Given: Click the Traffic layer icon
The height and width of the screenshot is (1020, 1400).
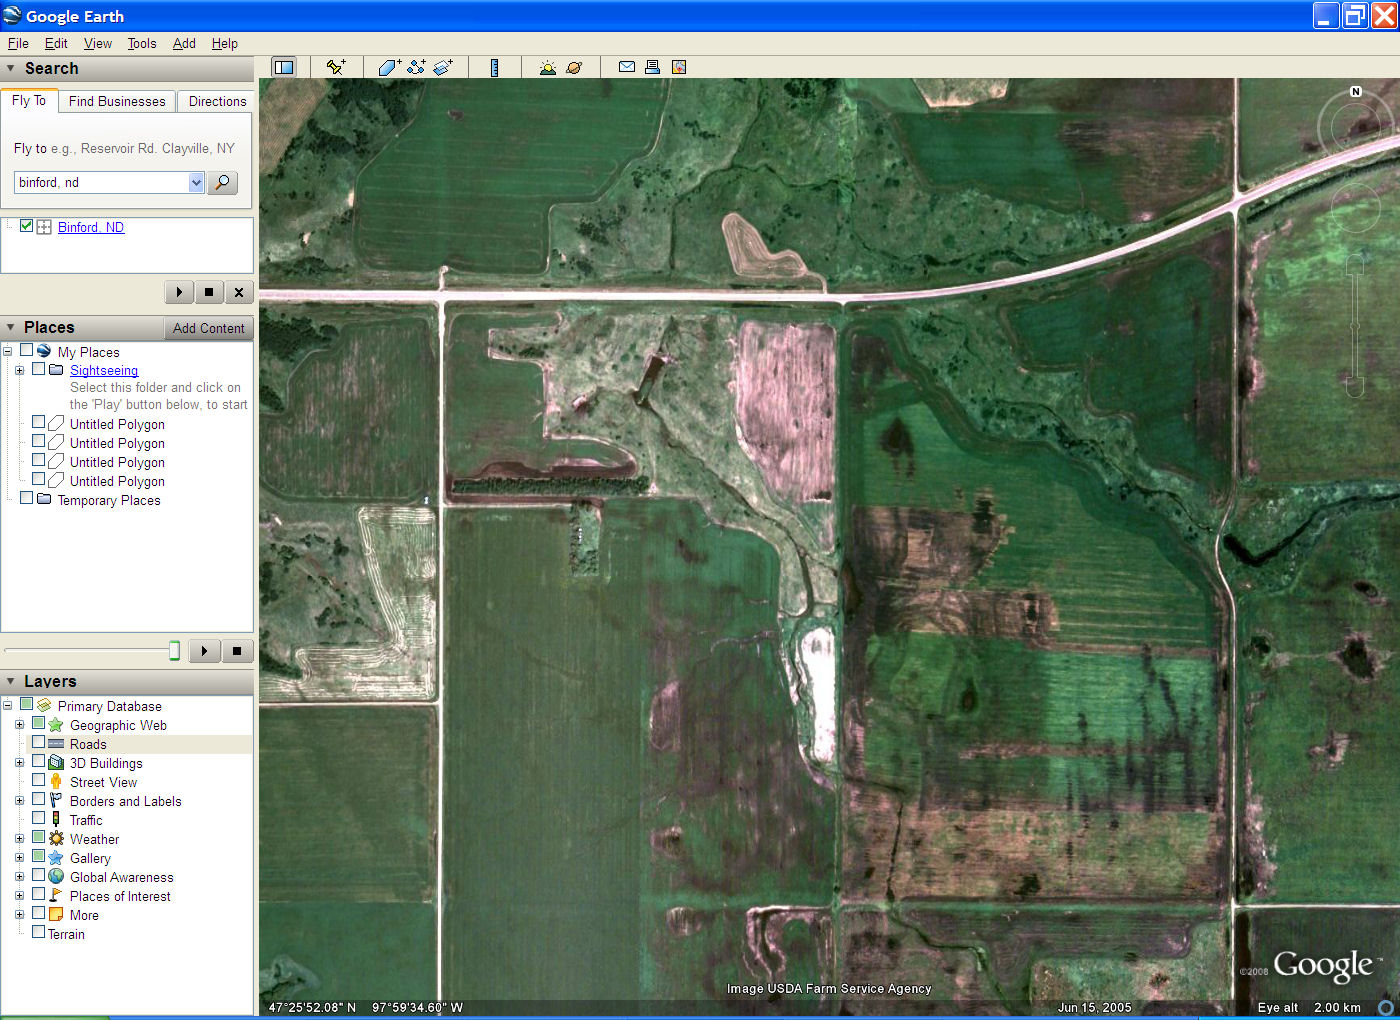Looking at the screenshot, I should coord(56,820).
